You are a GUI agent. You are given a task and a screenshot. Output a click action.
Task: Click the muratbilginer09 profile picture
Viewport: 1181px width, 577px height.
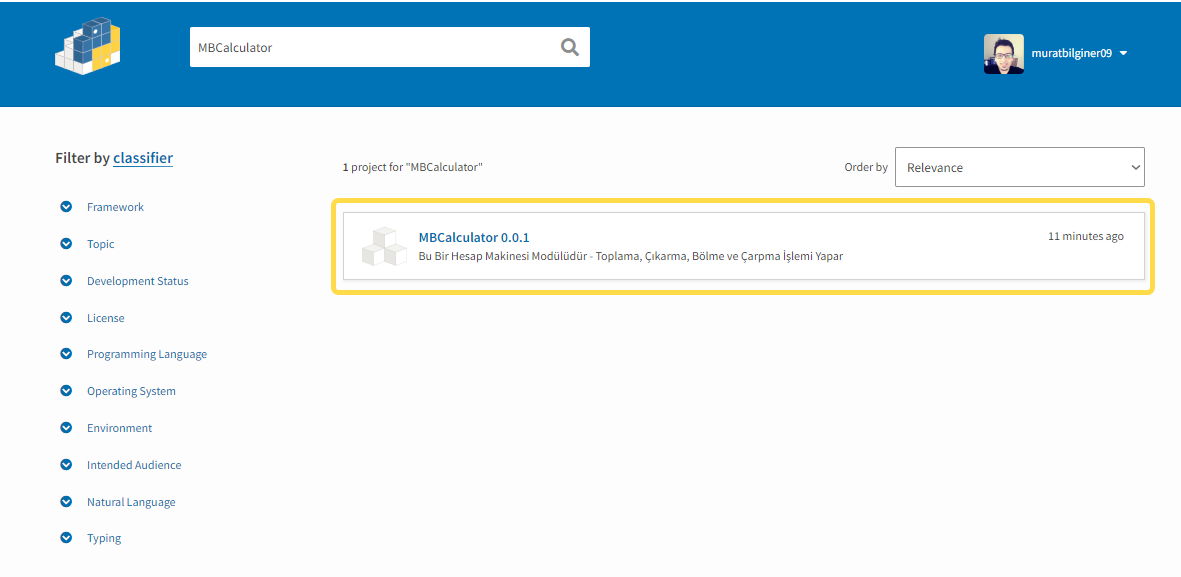coord(1003,54)
